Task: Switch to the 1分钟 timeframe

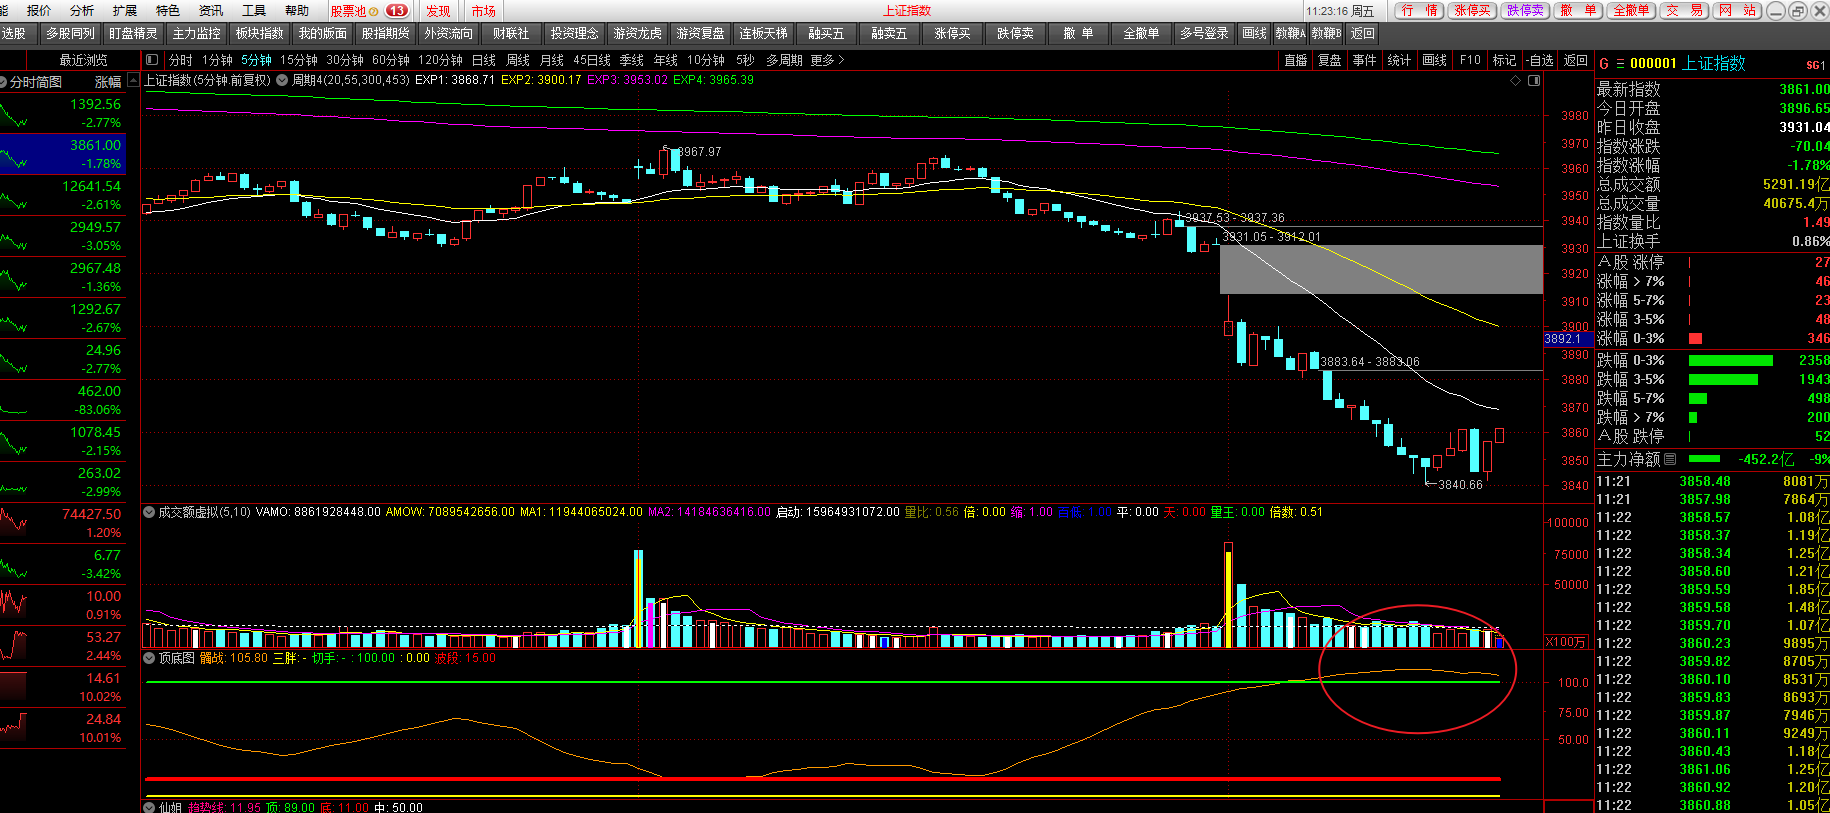Action: (x=217, y=60)
